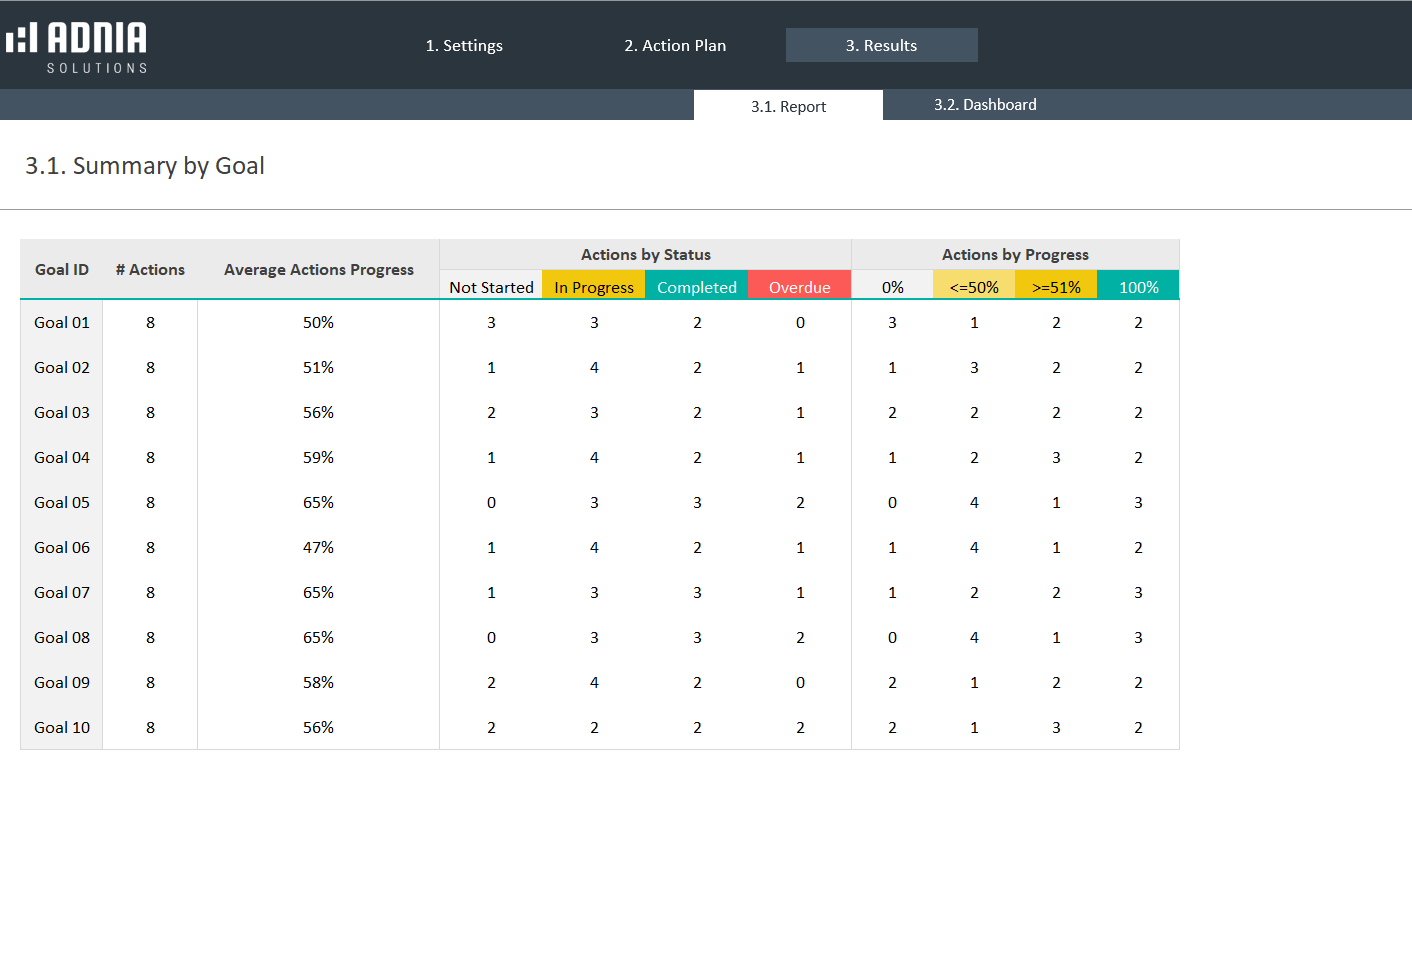Viewport: 1412px width, 968px height.
Task: Select the green Completed status header
Action: pyautogui.click(x=697, y=287)
